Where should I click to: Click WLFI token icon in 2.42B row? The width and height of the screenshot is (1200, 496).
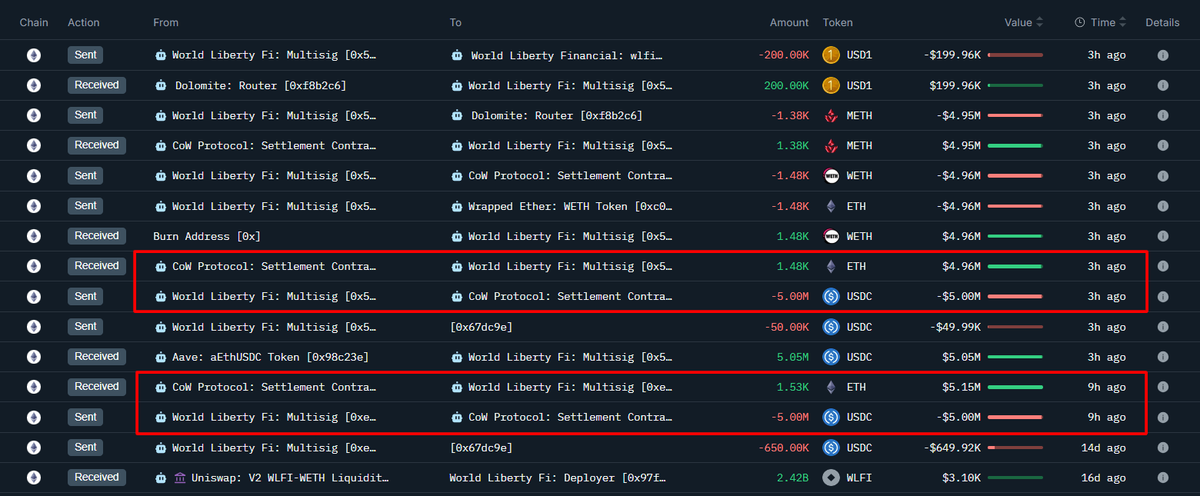pos(831,478)
